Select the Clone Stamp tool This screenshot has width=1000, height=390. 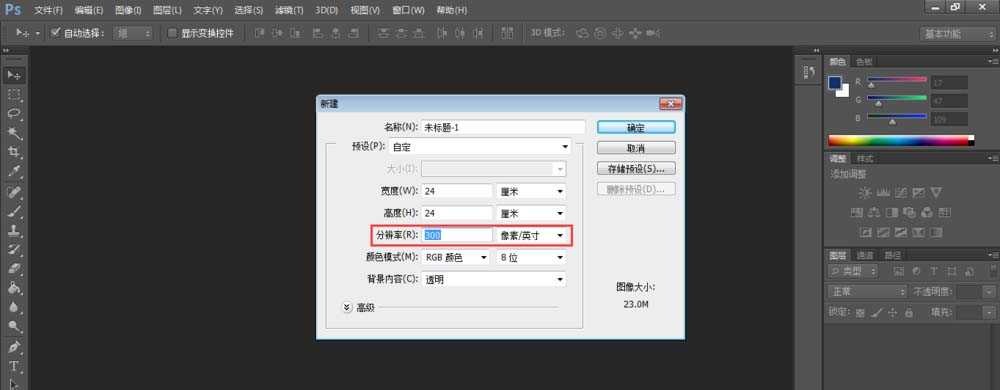click(14, 230)
